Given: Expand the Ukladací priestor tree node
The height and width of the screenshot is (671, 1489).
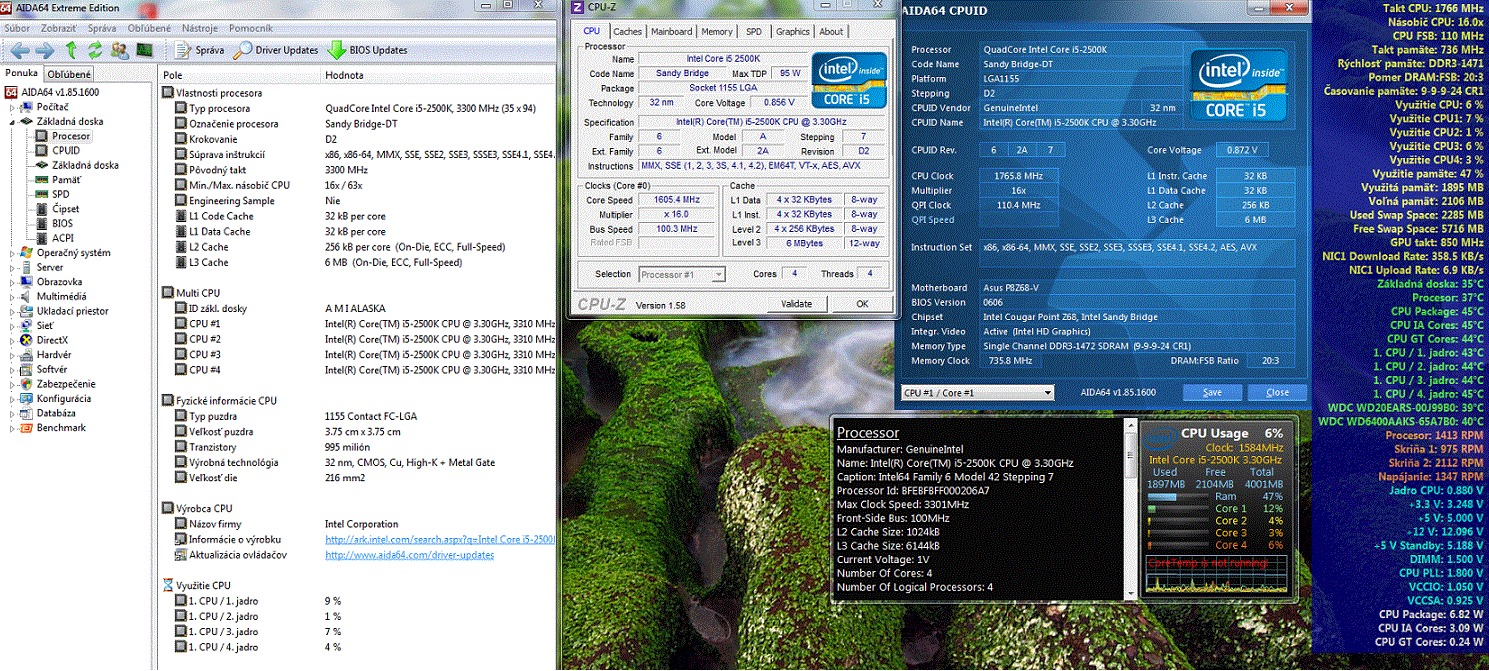Looking at the screenshot, I should click(x=13, y=311).
